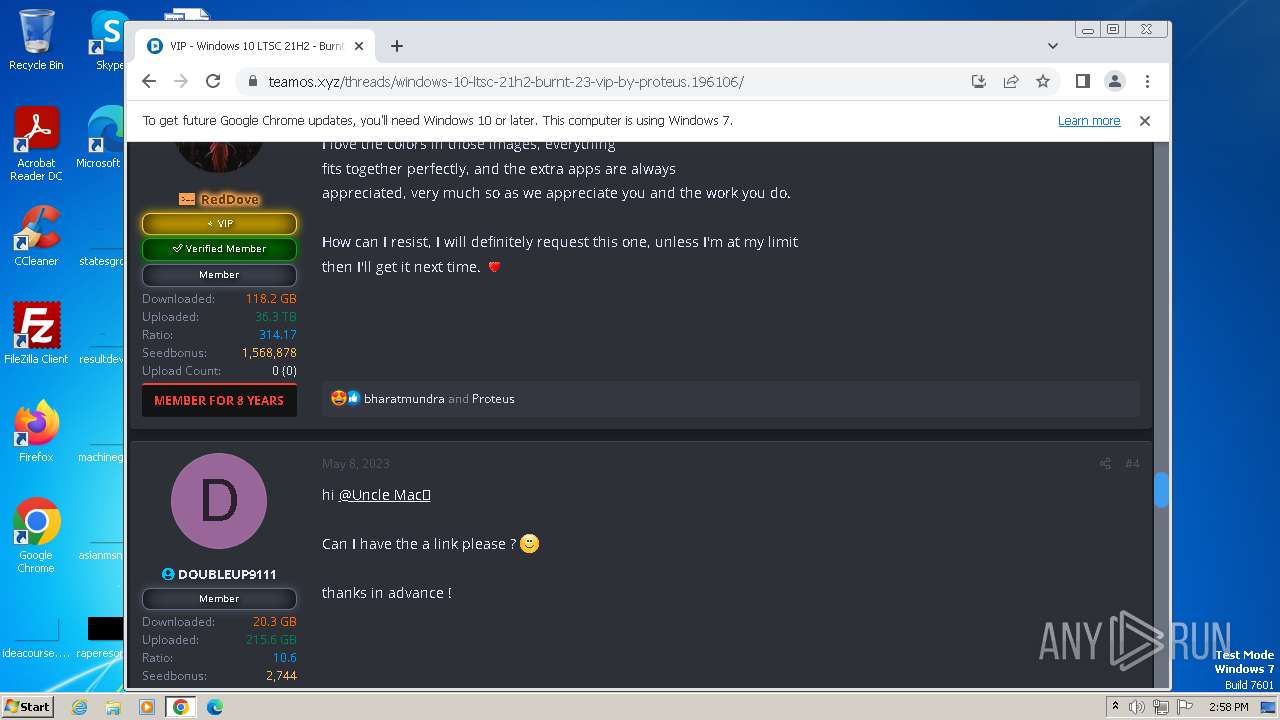This screenshot has height=720, width=1280.
Task: Click the page vertical scrollbar thumb
Action: pos(1161,490)
